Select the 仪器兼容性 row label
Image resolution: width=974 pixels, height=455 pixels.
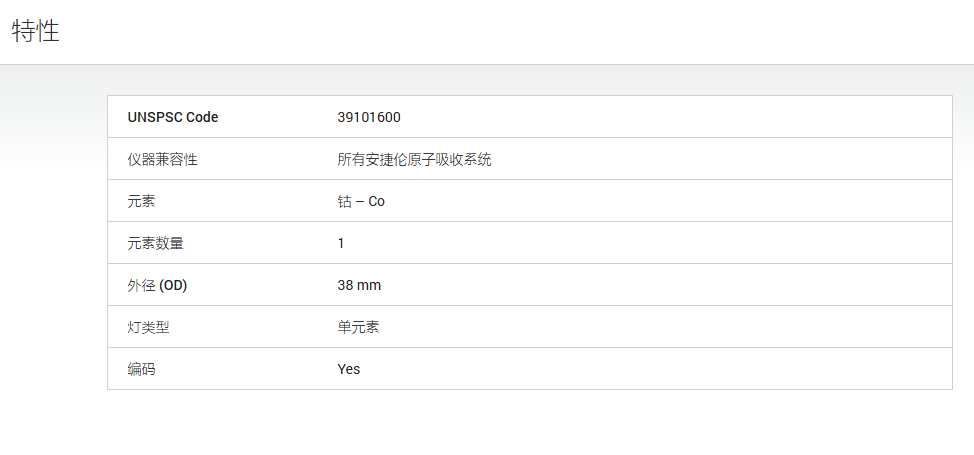tap(162, 159)
